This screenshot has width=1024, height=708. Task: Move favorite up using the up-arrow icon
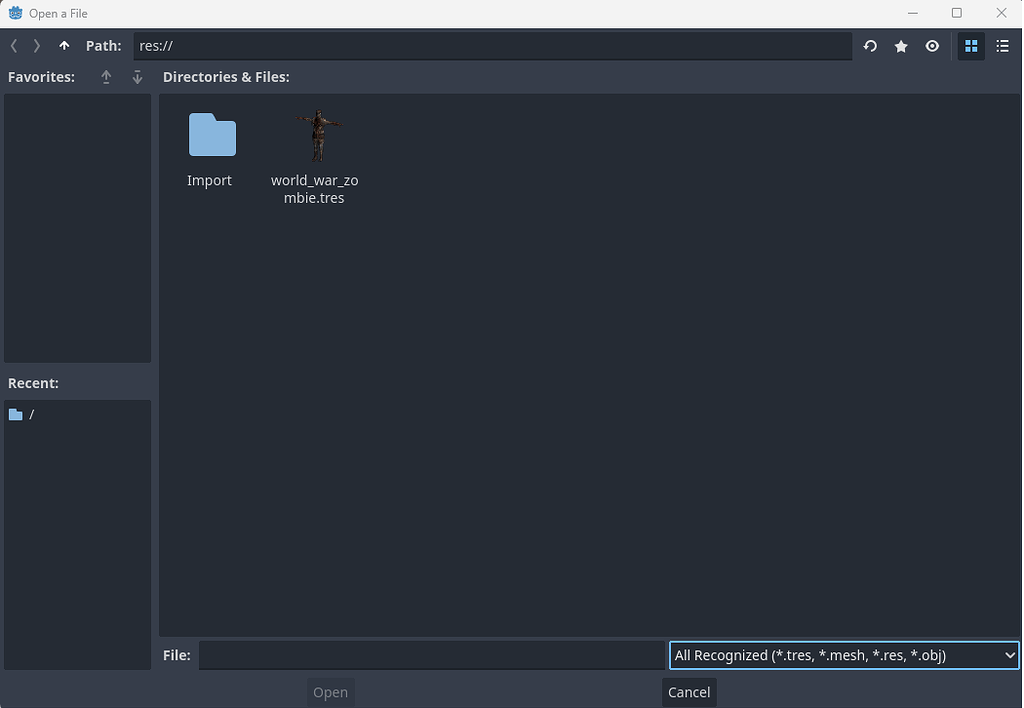point(105,76)
